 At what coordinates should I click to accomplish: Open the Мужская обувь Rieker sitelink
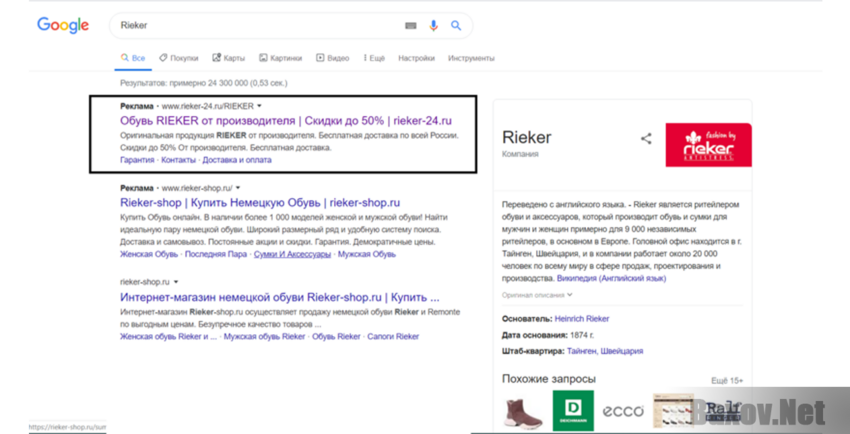(x=265, y=336)
